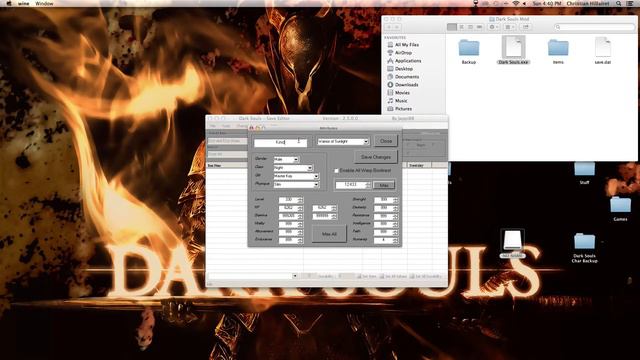Switch Finder to list view
Image resolution: width=640 pixels, height=360 pixels.
point(461,27)
